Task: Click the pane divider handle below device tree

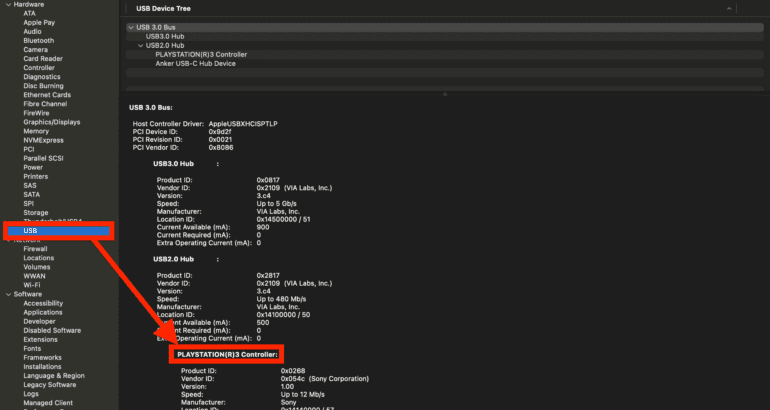Action: pos(445,93)
